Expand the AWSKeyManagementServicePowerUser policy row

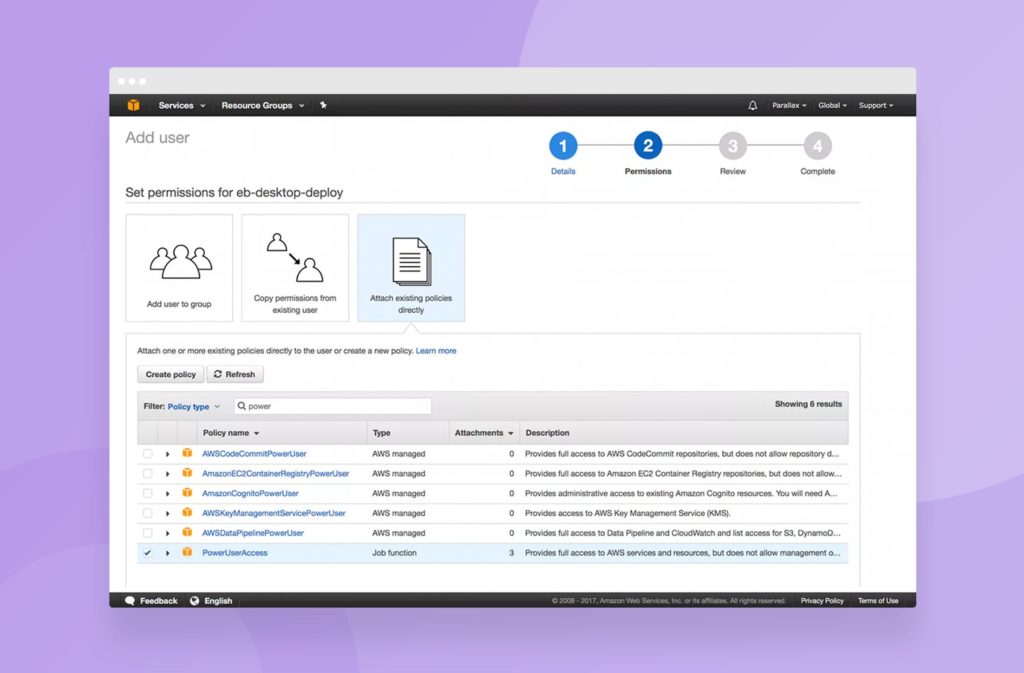pos(168,513)
